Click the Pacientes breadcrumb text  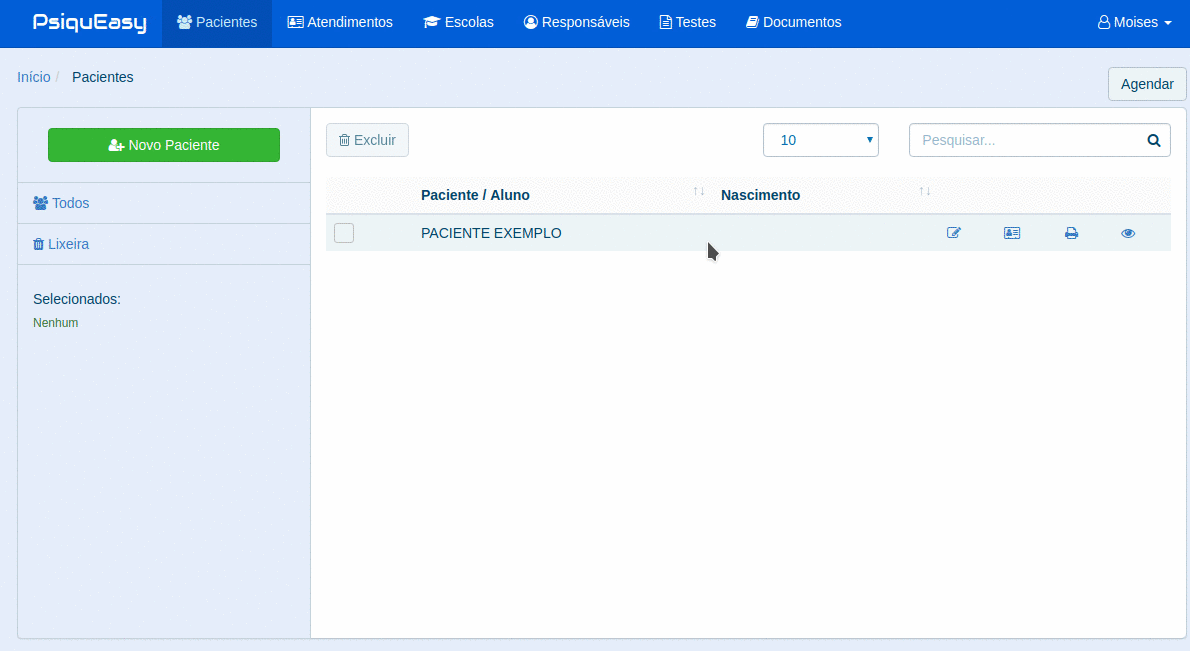tap(102, 77)
